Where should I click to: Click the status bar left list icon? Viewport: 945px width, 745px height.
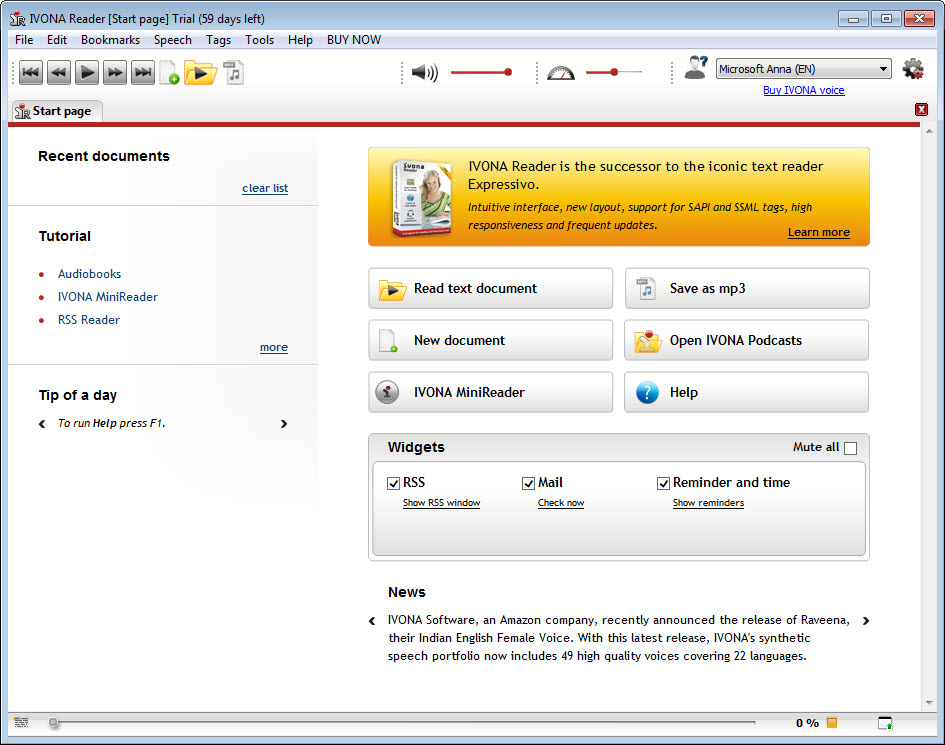(x=21, y=722)
